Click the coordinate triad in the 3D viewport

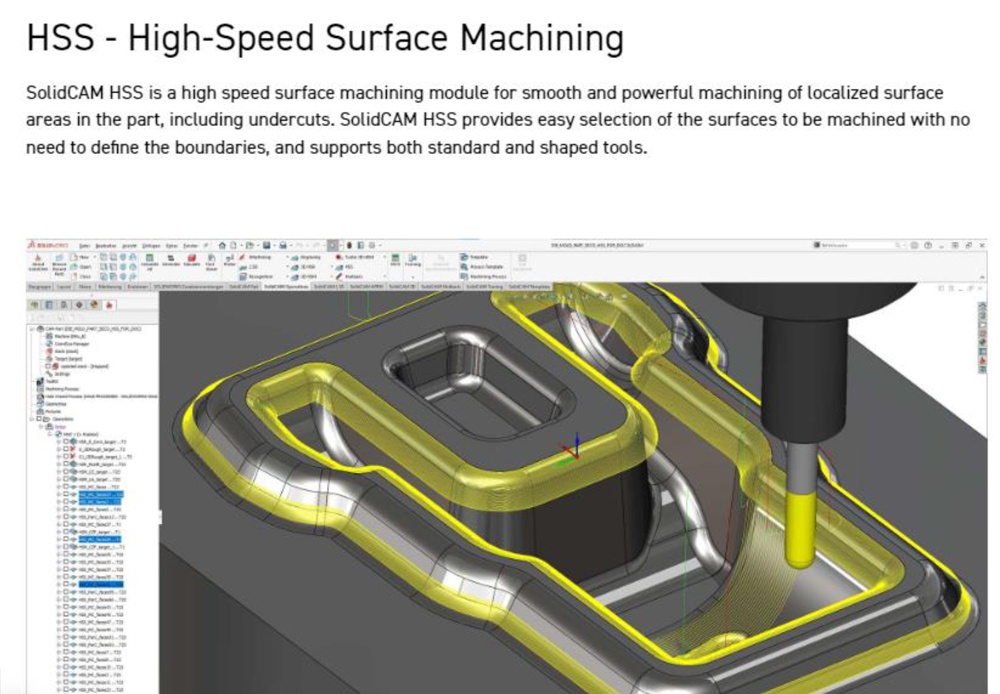[x=571, y=450]
